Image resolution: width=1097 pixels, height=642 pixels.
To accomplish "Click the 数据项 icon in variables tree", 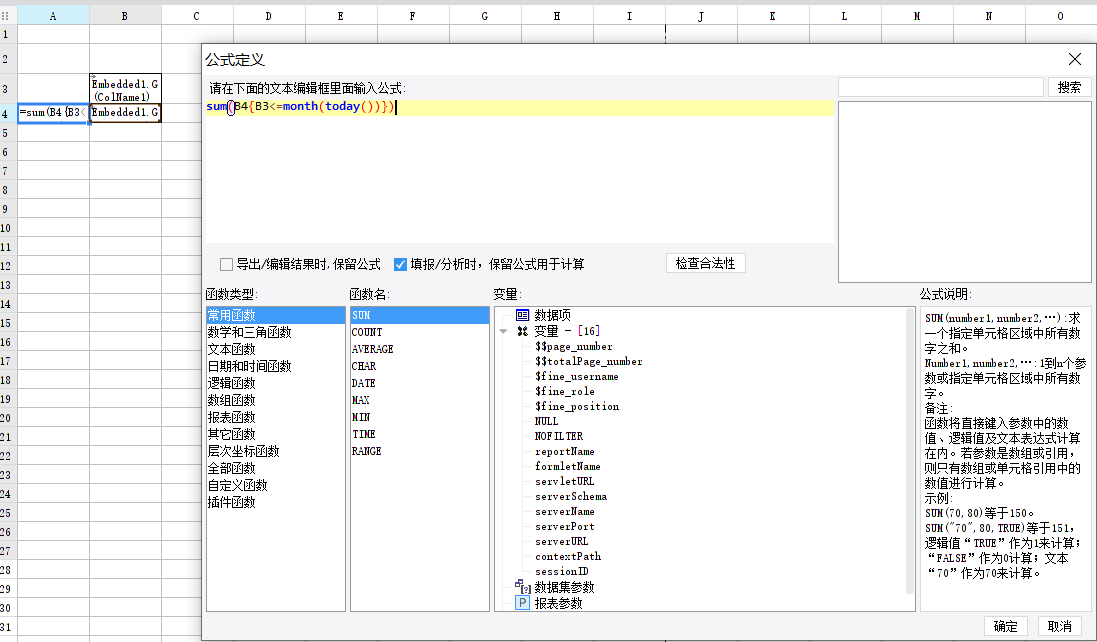I will coord(522,315).
